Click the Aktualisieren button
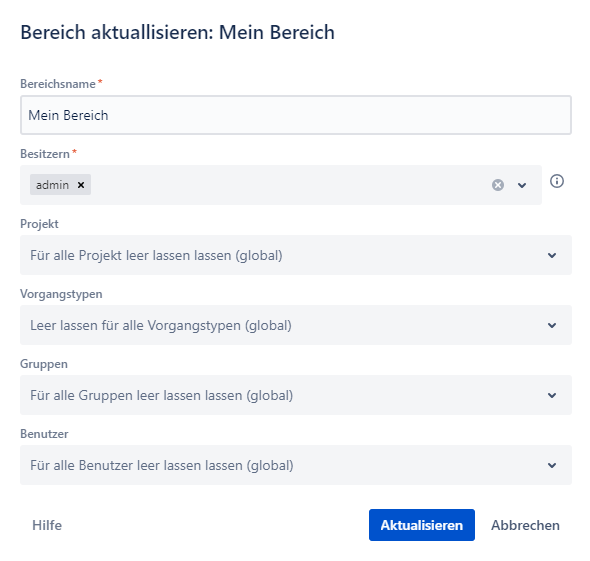The height and width of the screenshot is (561, 590). click(422, 525)
